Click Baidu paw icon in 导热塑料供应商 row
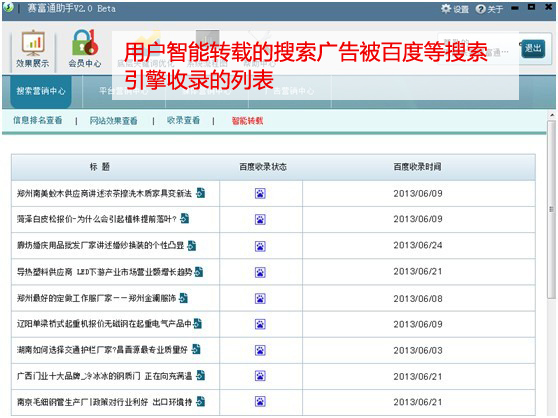Viewport: 558px width, 418px height. [x=260, y=272]
